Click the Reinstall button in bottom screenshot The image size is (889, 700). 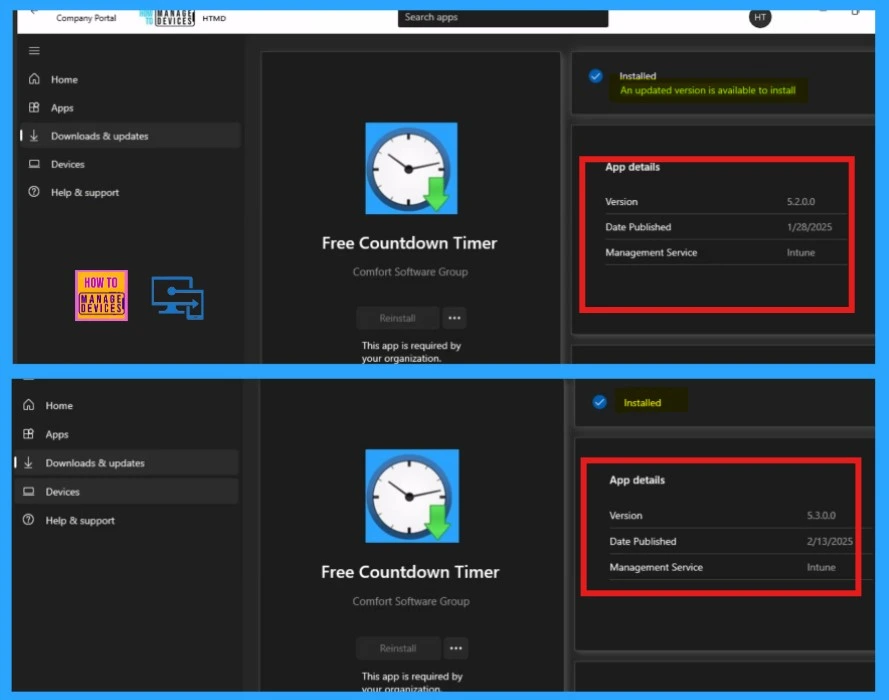pyautogui.click(x=398, y=648)
